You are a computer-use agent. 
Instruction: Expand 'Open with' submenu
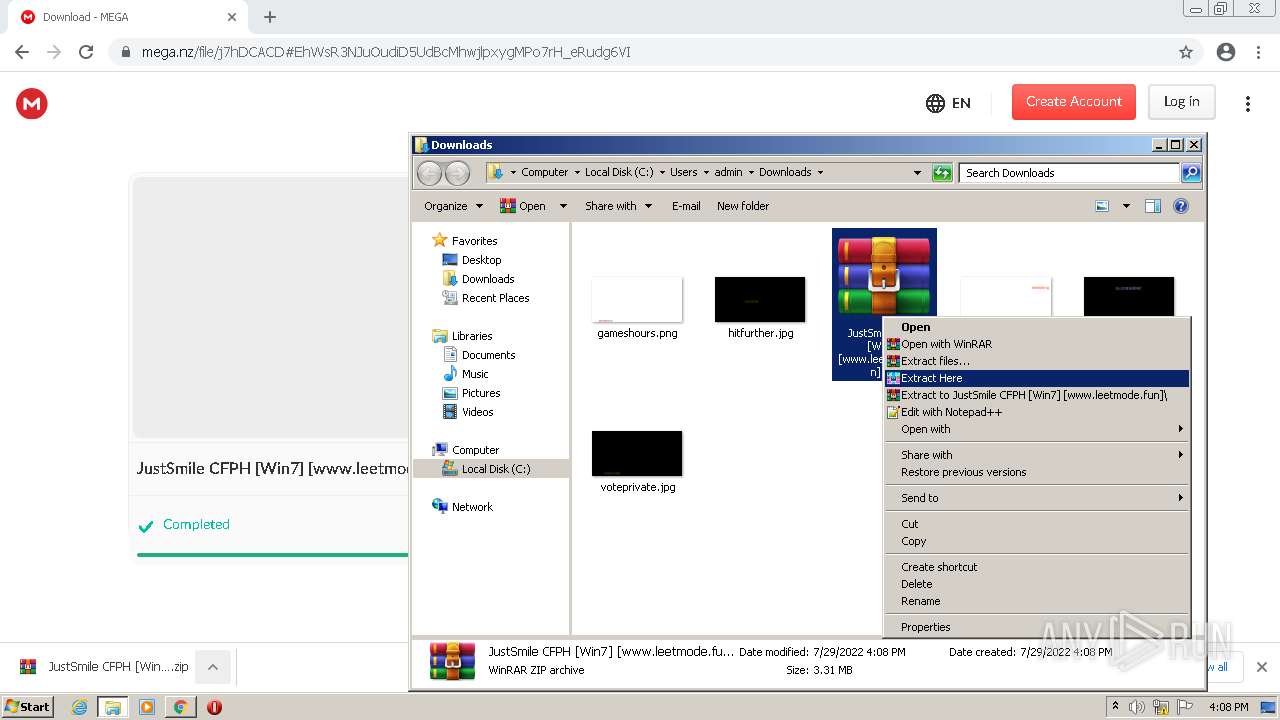pyautogui.click(x=1036, y=429)
